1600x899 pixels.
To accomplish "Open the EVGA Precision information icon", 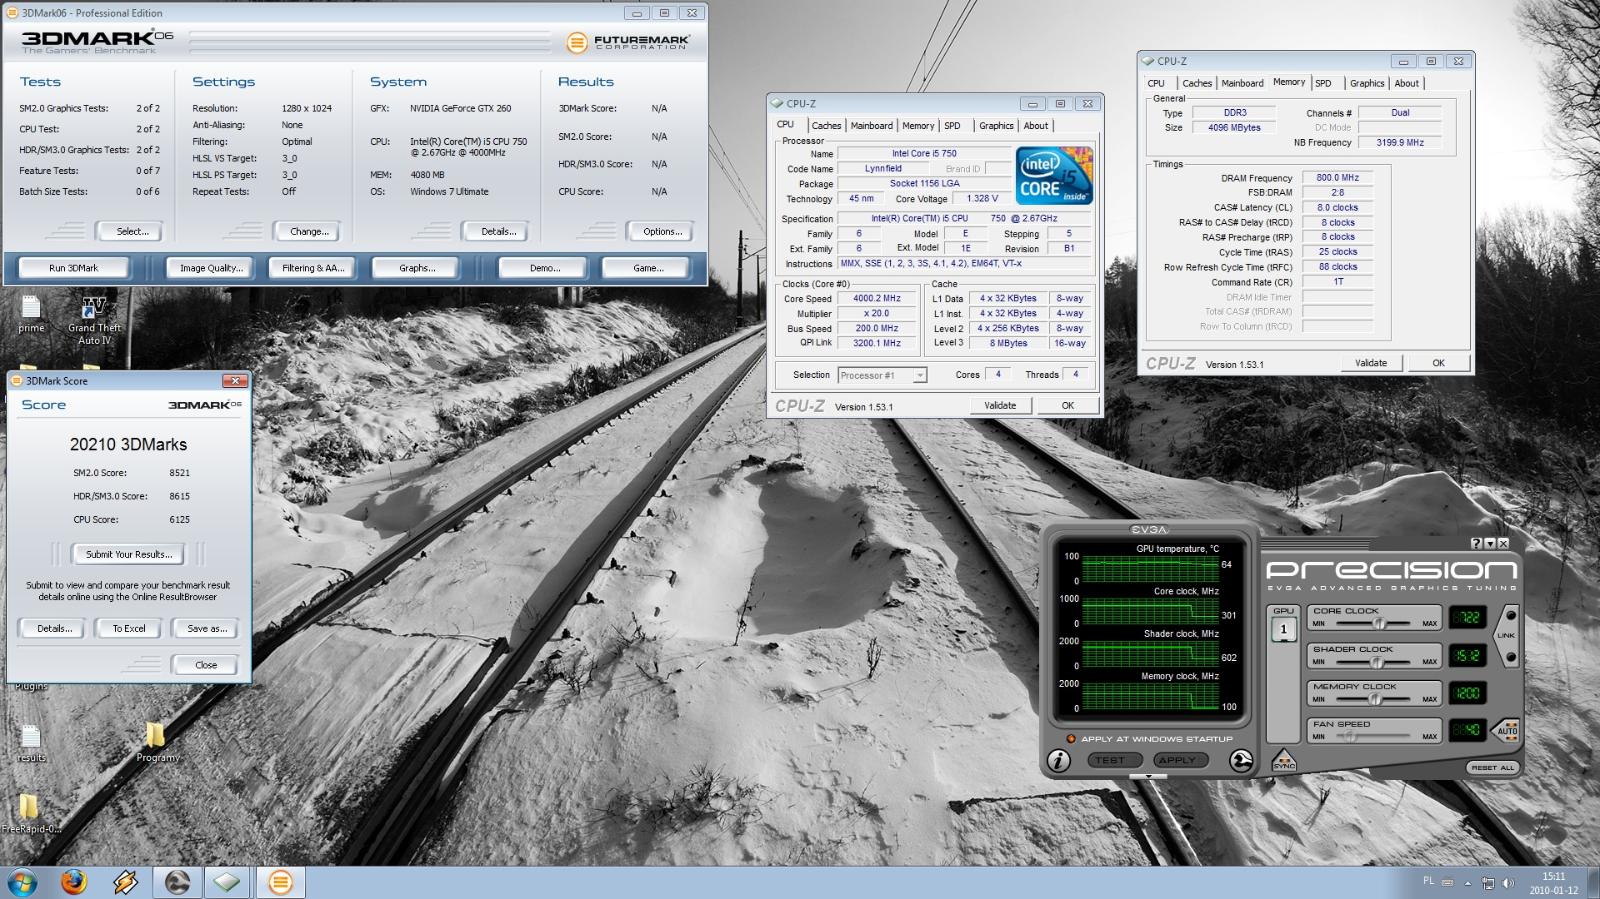I will (1059, 761).
